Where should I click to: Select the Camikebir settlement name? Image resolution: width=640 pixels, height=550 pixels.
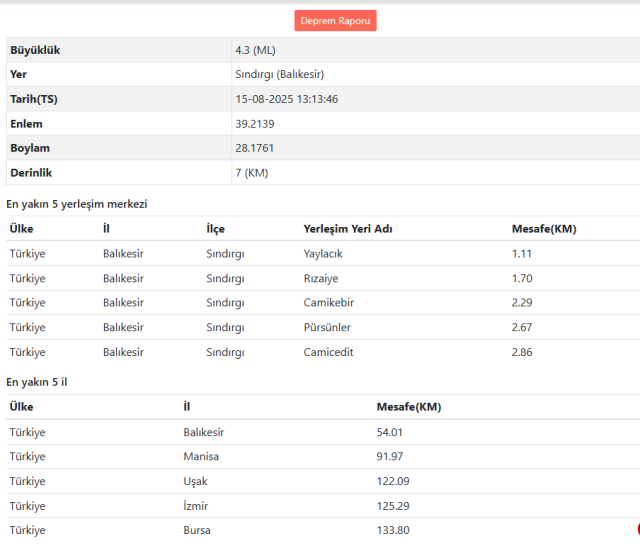[329, 303]
